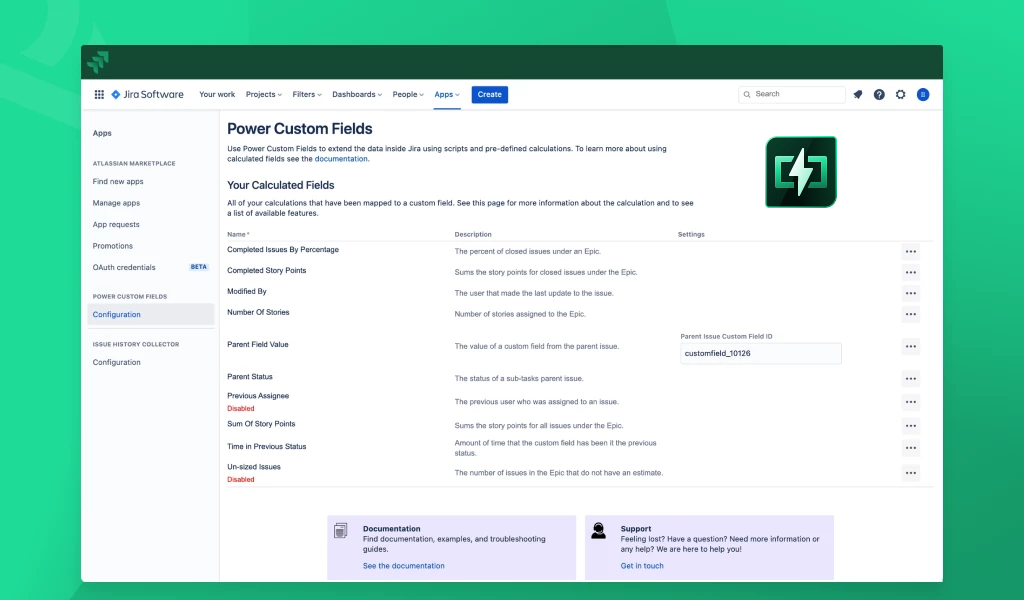Sort by the Name column header
This screenshot has height=600, width=1024.
click(x=238, y=234)
